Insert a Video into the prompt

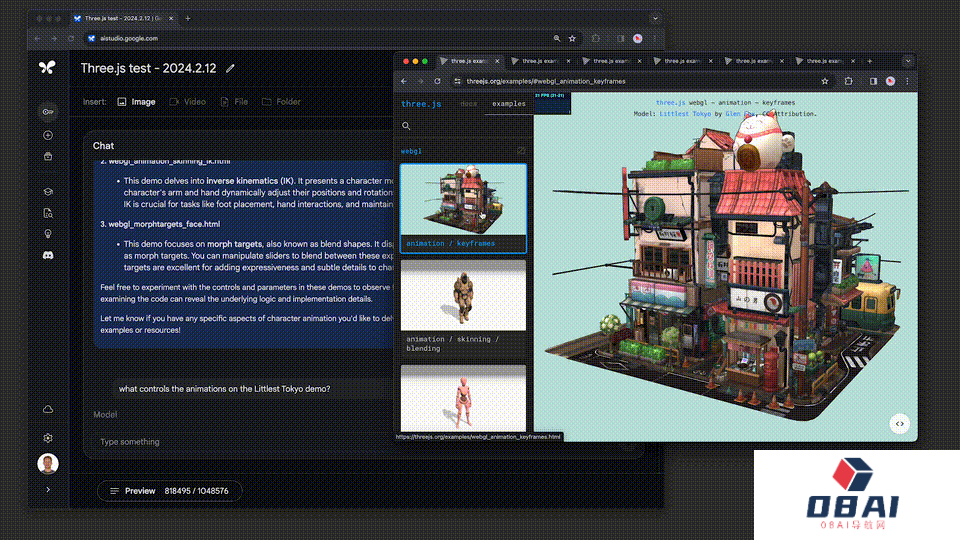click(x=188, y=102)
